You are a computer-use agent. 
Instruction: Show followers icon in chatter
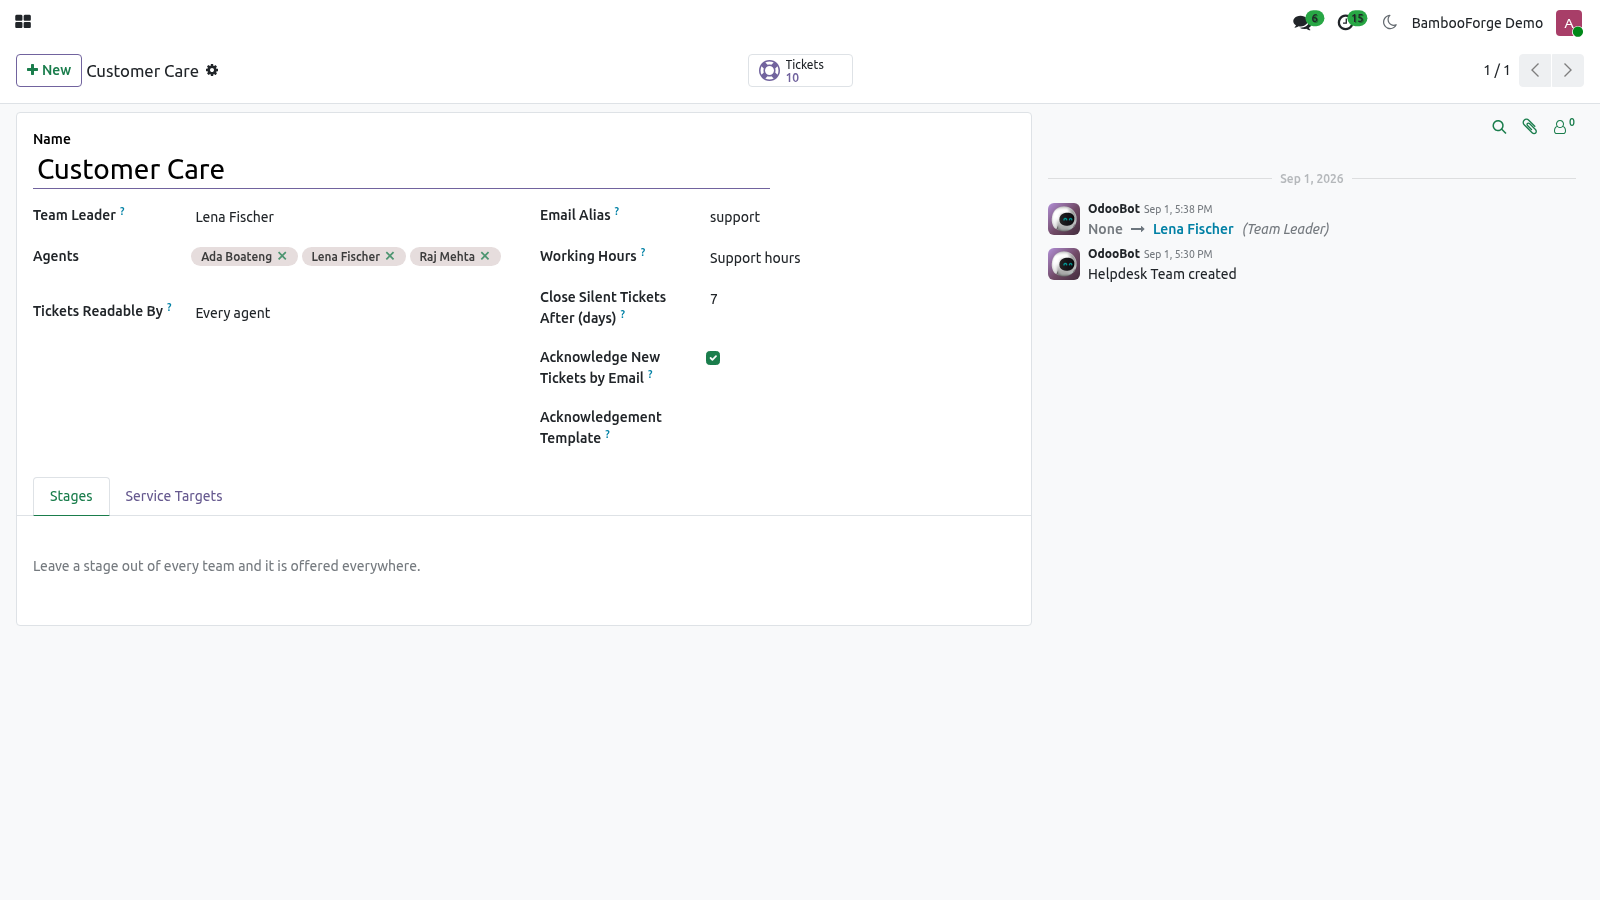coord(1563,126)
